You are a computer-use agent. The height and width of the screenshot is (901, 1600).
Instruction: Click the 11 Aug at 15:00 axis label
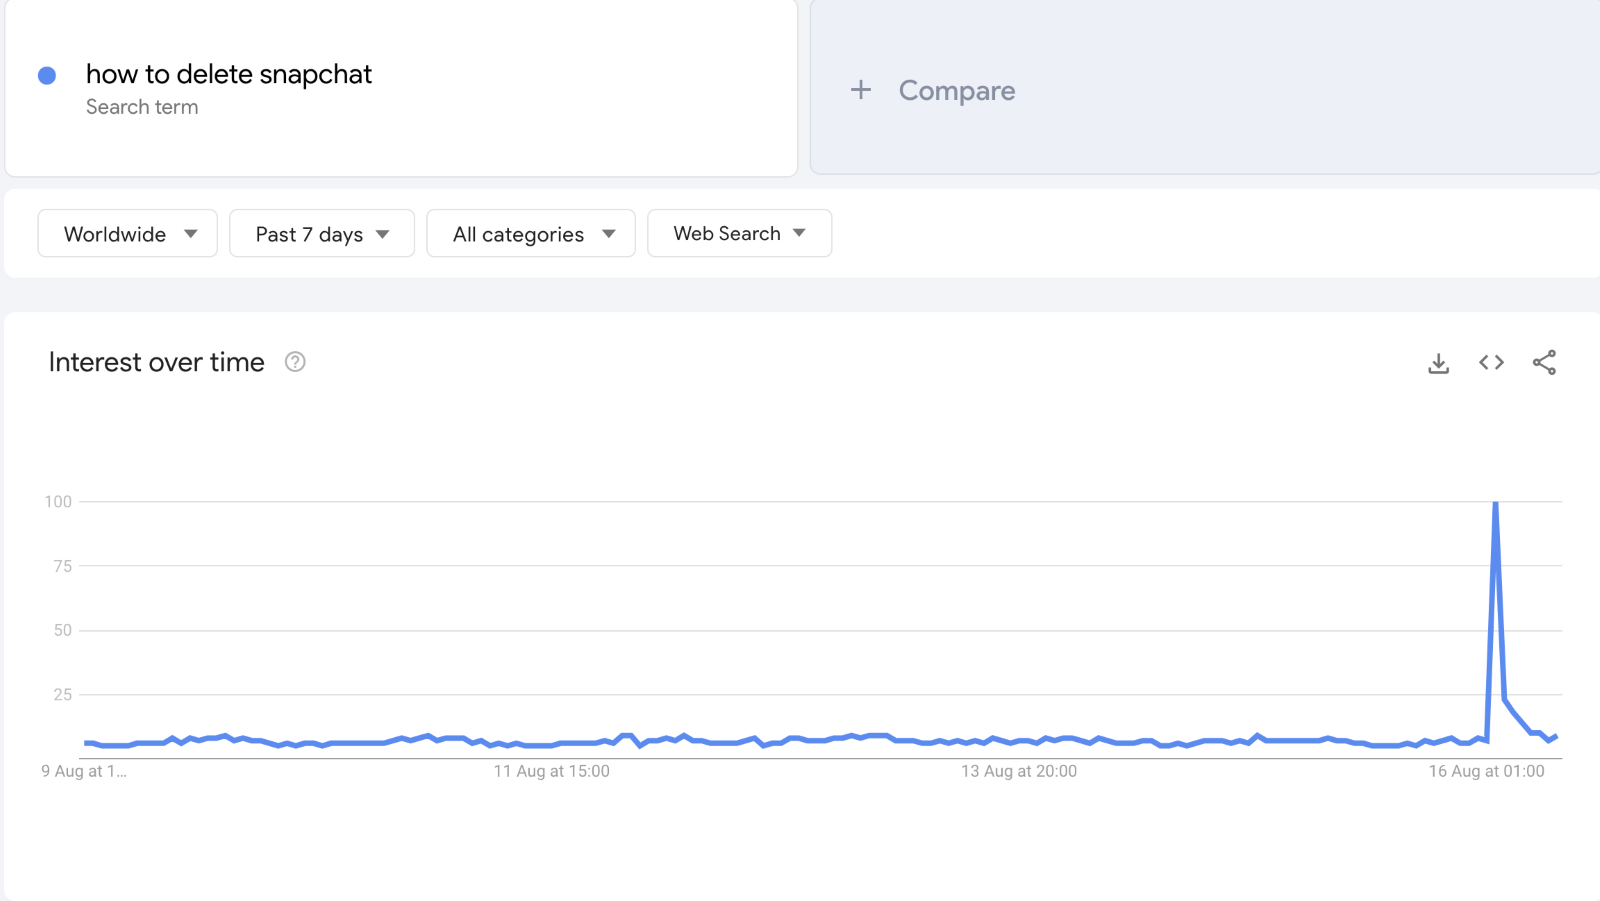tap(551, 771)
